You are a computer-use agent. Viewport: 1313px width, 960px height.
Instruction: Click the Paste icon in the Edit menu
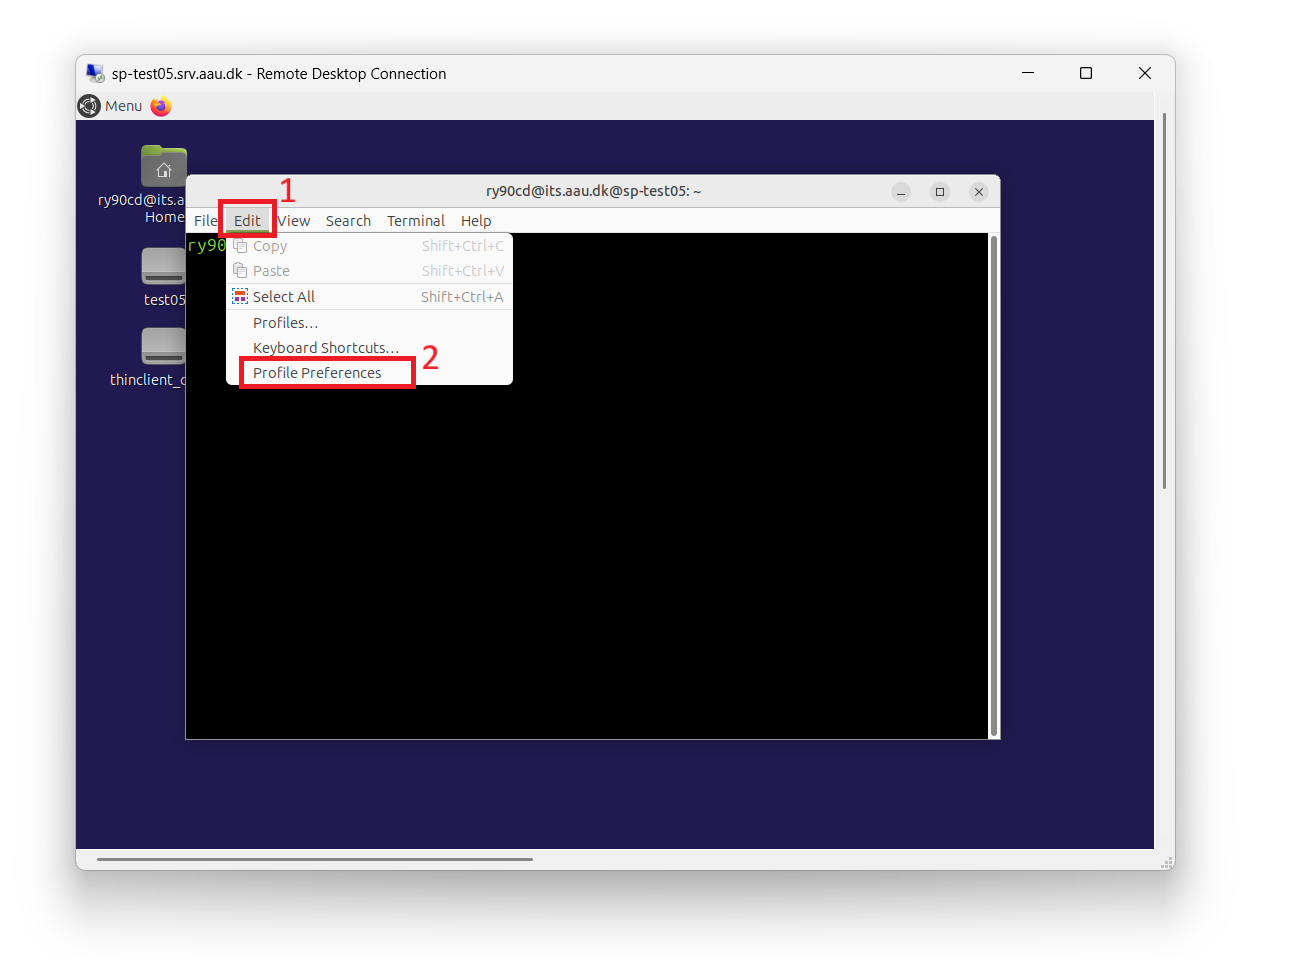[240, 270]
